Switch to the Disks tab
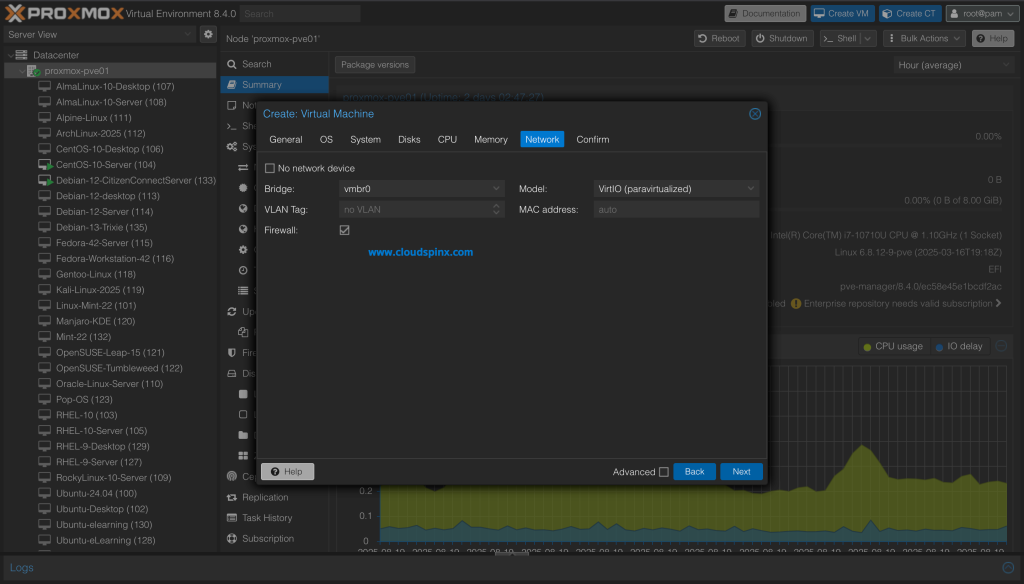The image size is (1024, 584). [409, 140]
